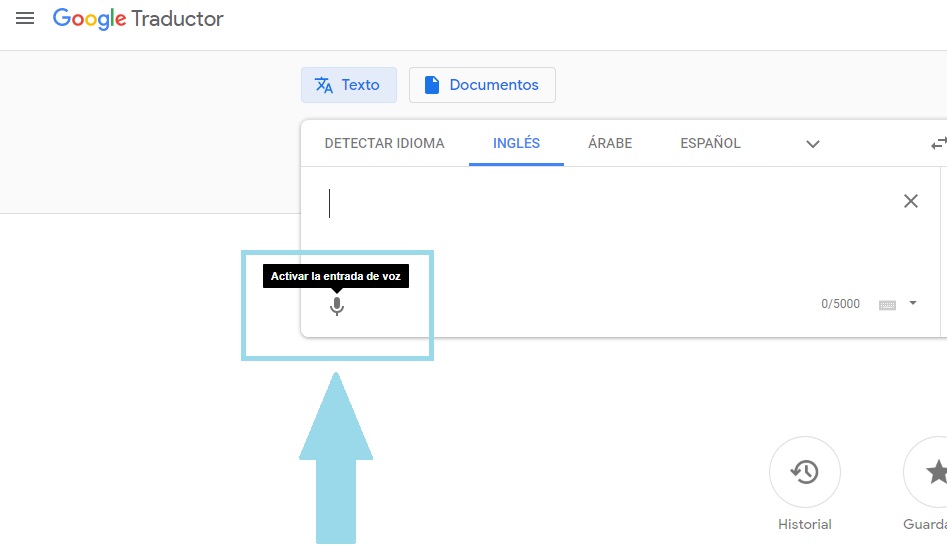
Task: Swap source and target languages
Action: pos(939,144)
